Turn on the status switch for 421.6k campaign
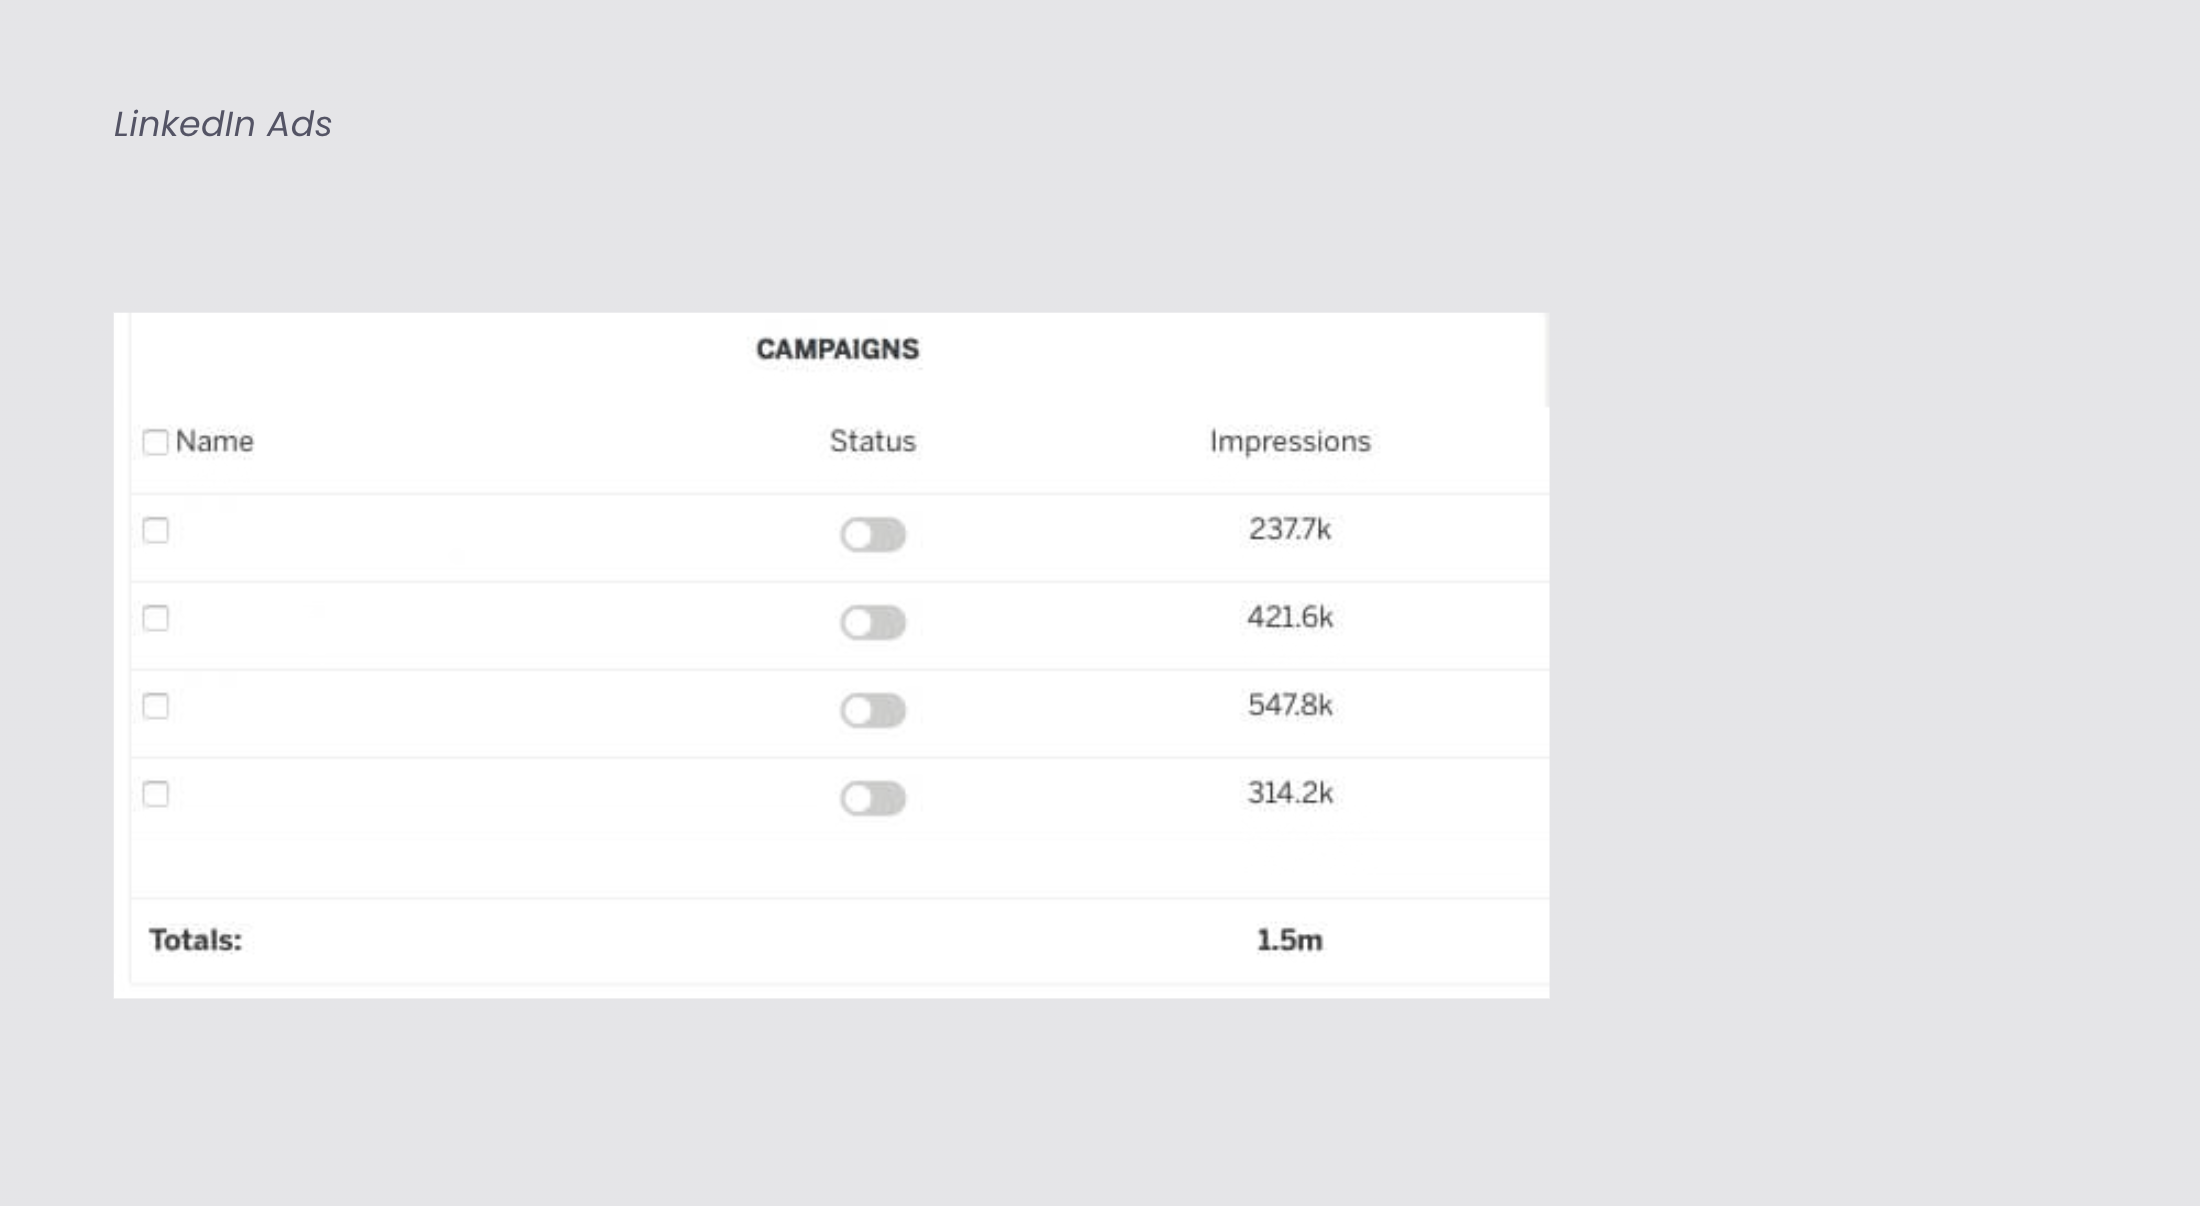Viewport: 2200px width, 1206px height. click(873, 623)
